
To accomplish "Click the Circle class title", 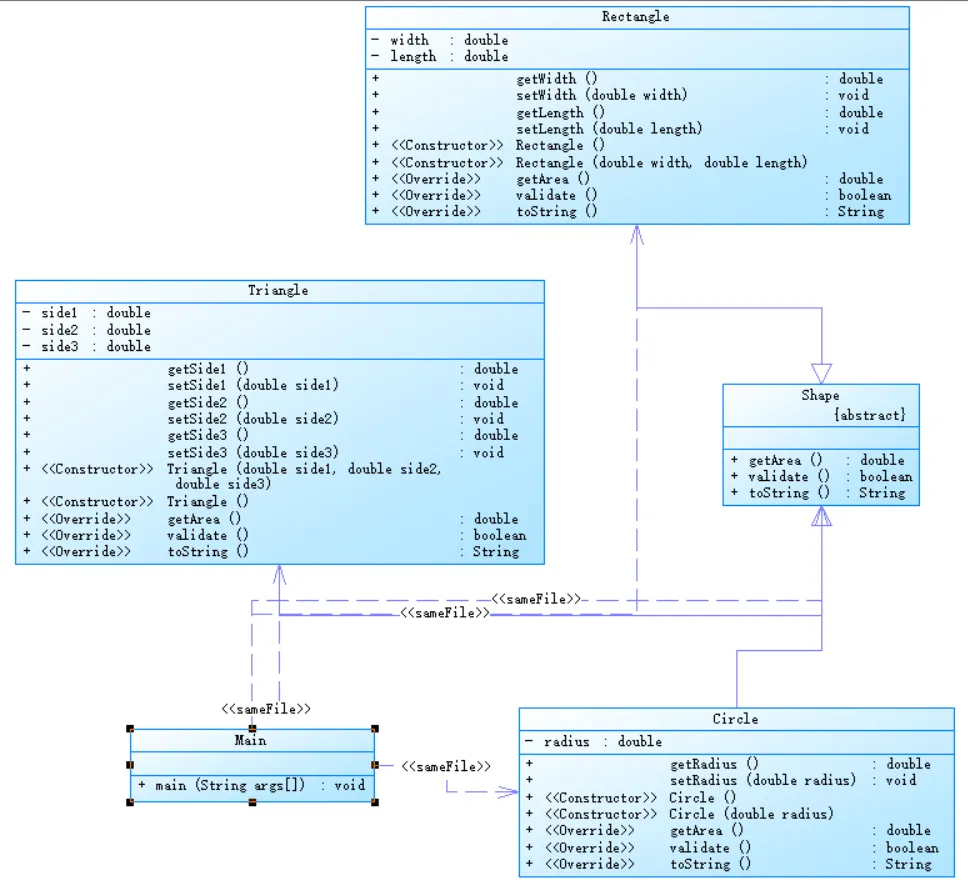I will point(735,719).
